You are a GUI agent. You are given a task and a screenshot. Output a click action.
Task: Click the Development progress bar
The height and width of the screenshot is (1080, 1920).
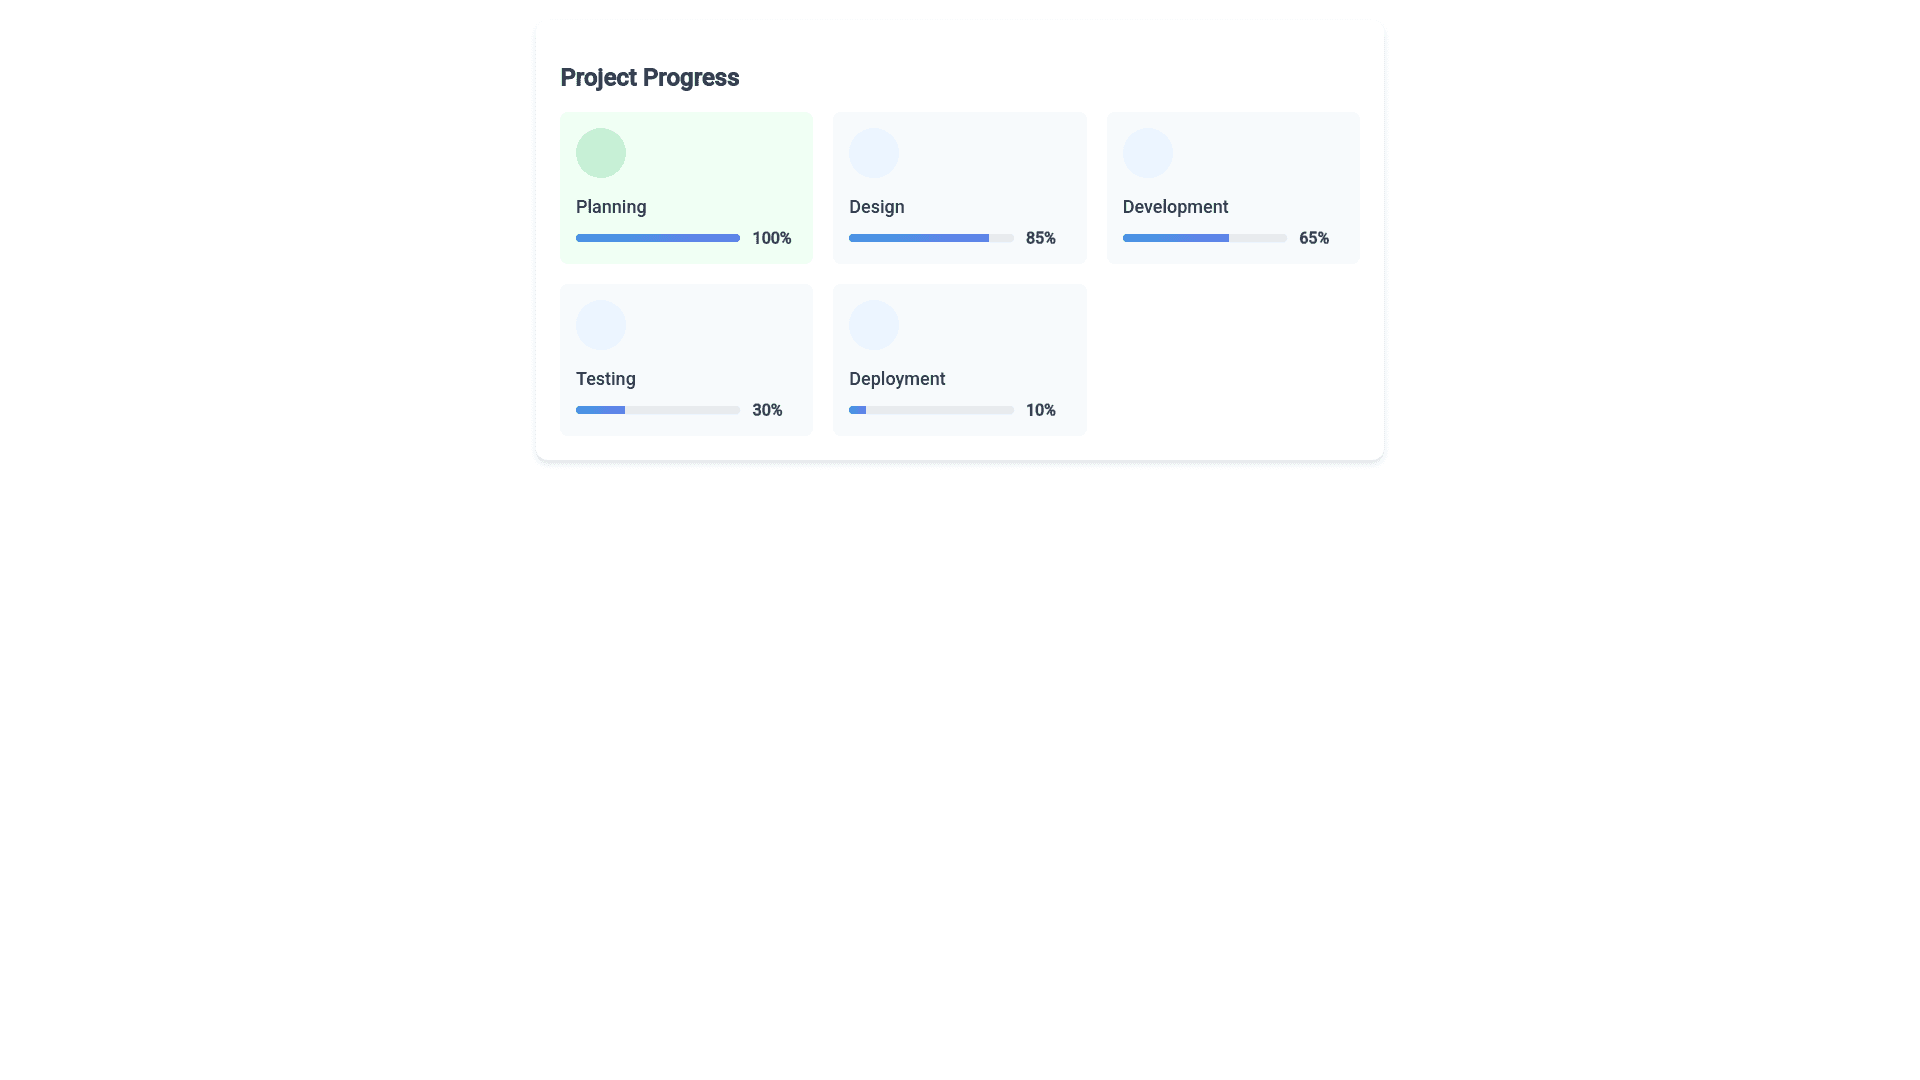click(x=1204, y=238)
